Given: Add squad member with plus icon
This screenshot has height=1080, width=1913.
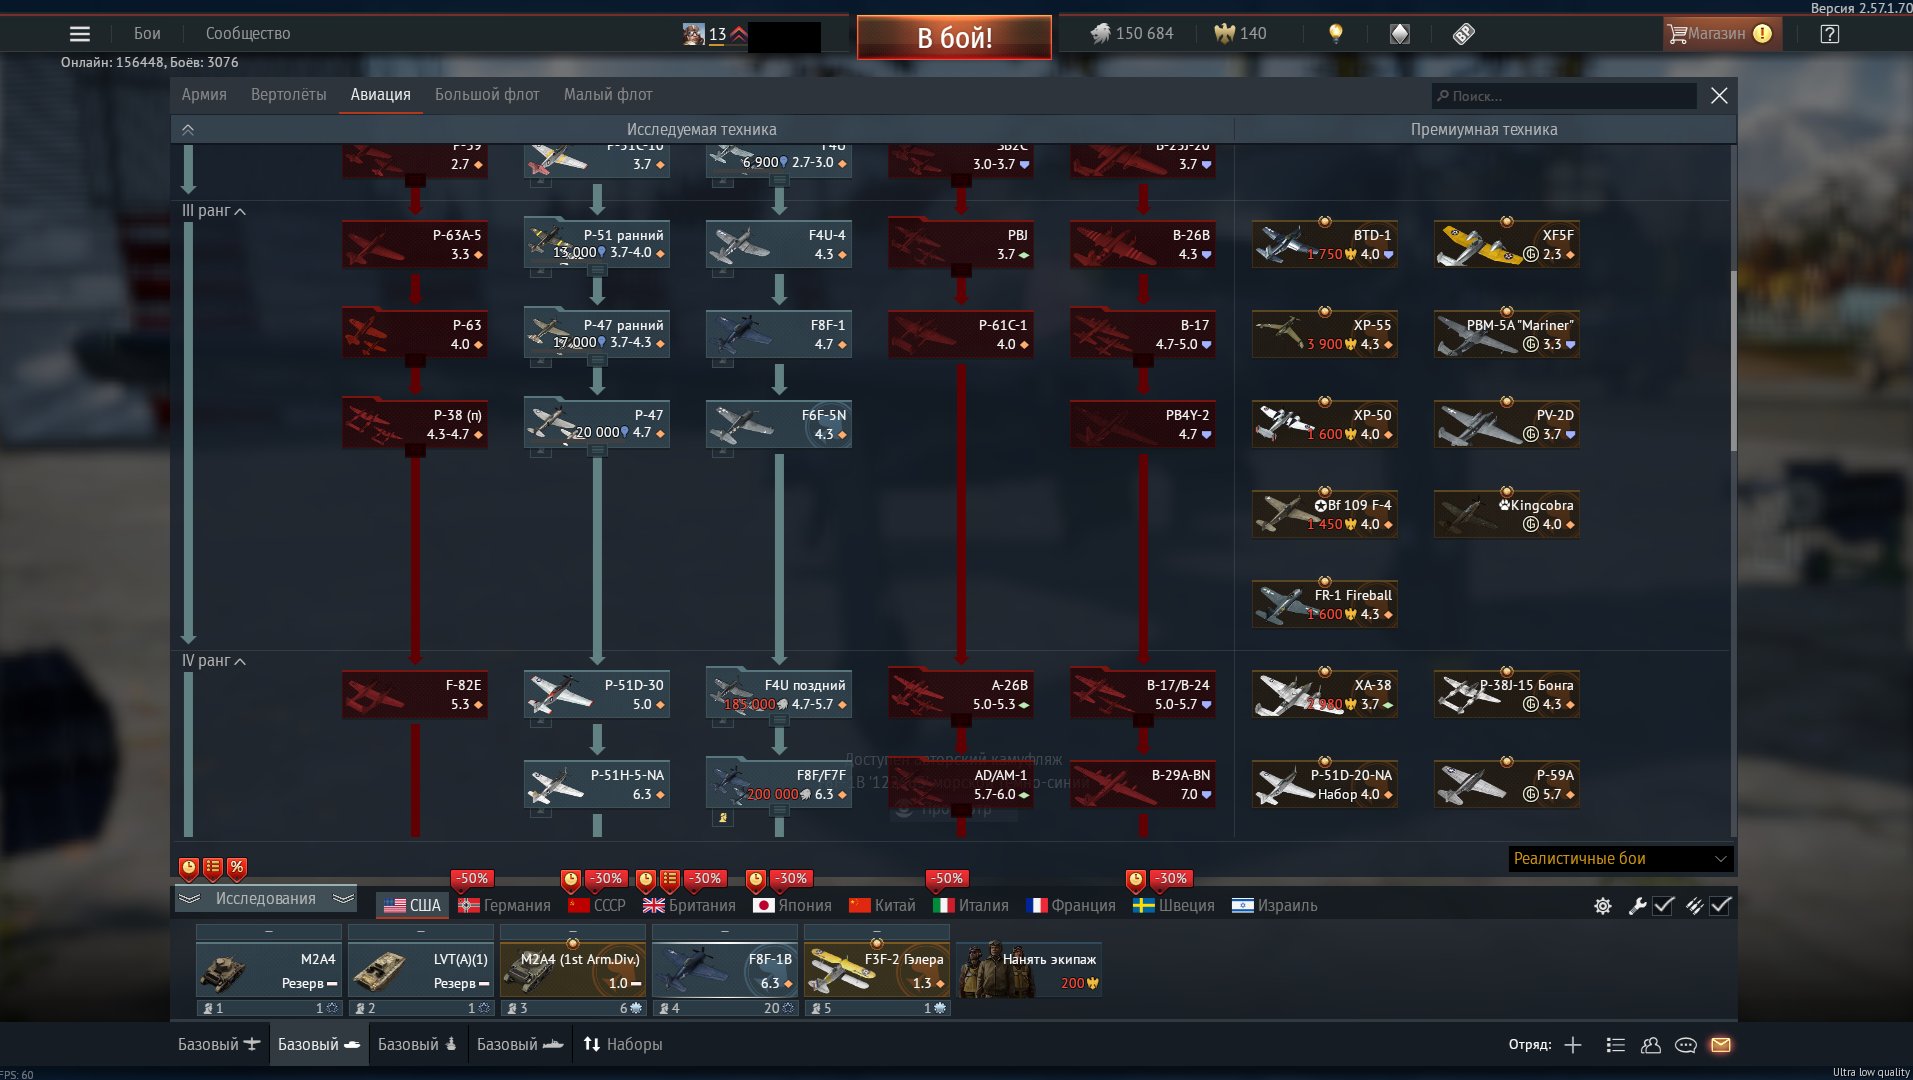Looking at the screenshot, I should click(1573, 1045).
